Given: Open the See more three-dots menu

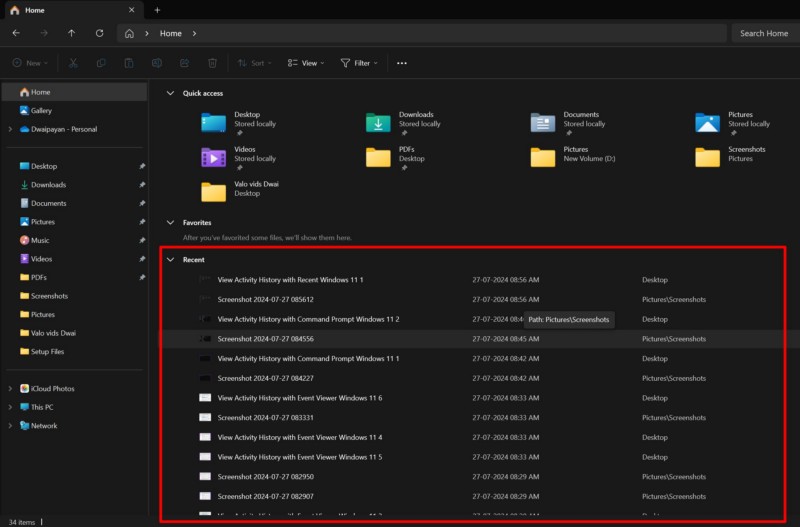Looking at the screenshot, I should point(402,63).
